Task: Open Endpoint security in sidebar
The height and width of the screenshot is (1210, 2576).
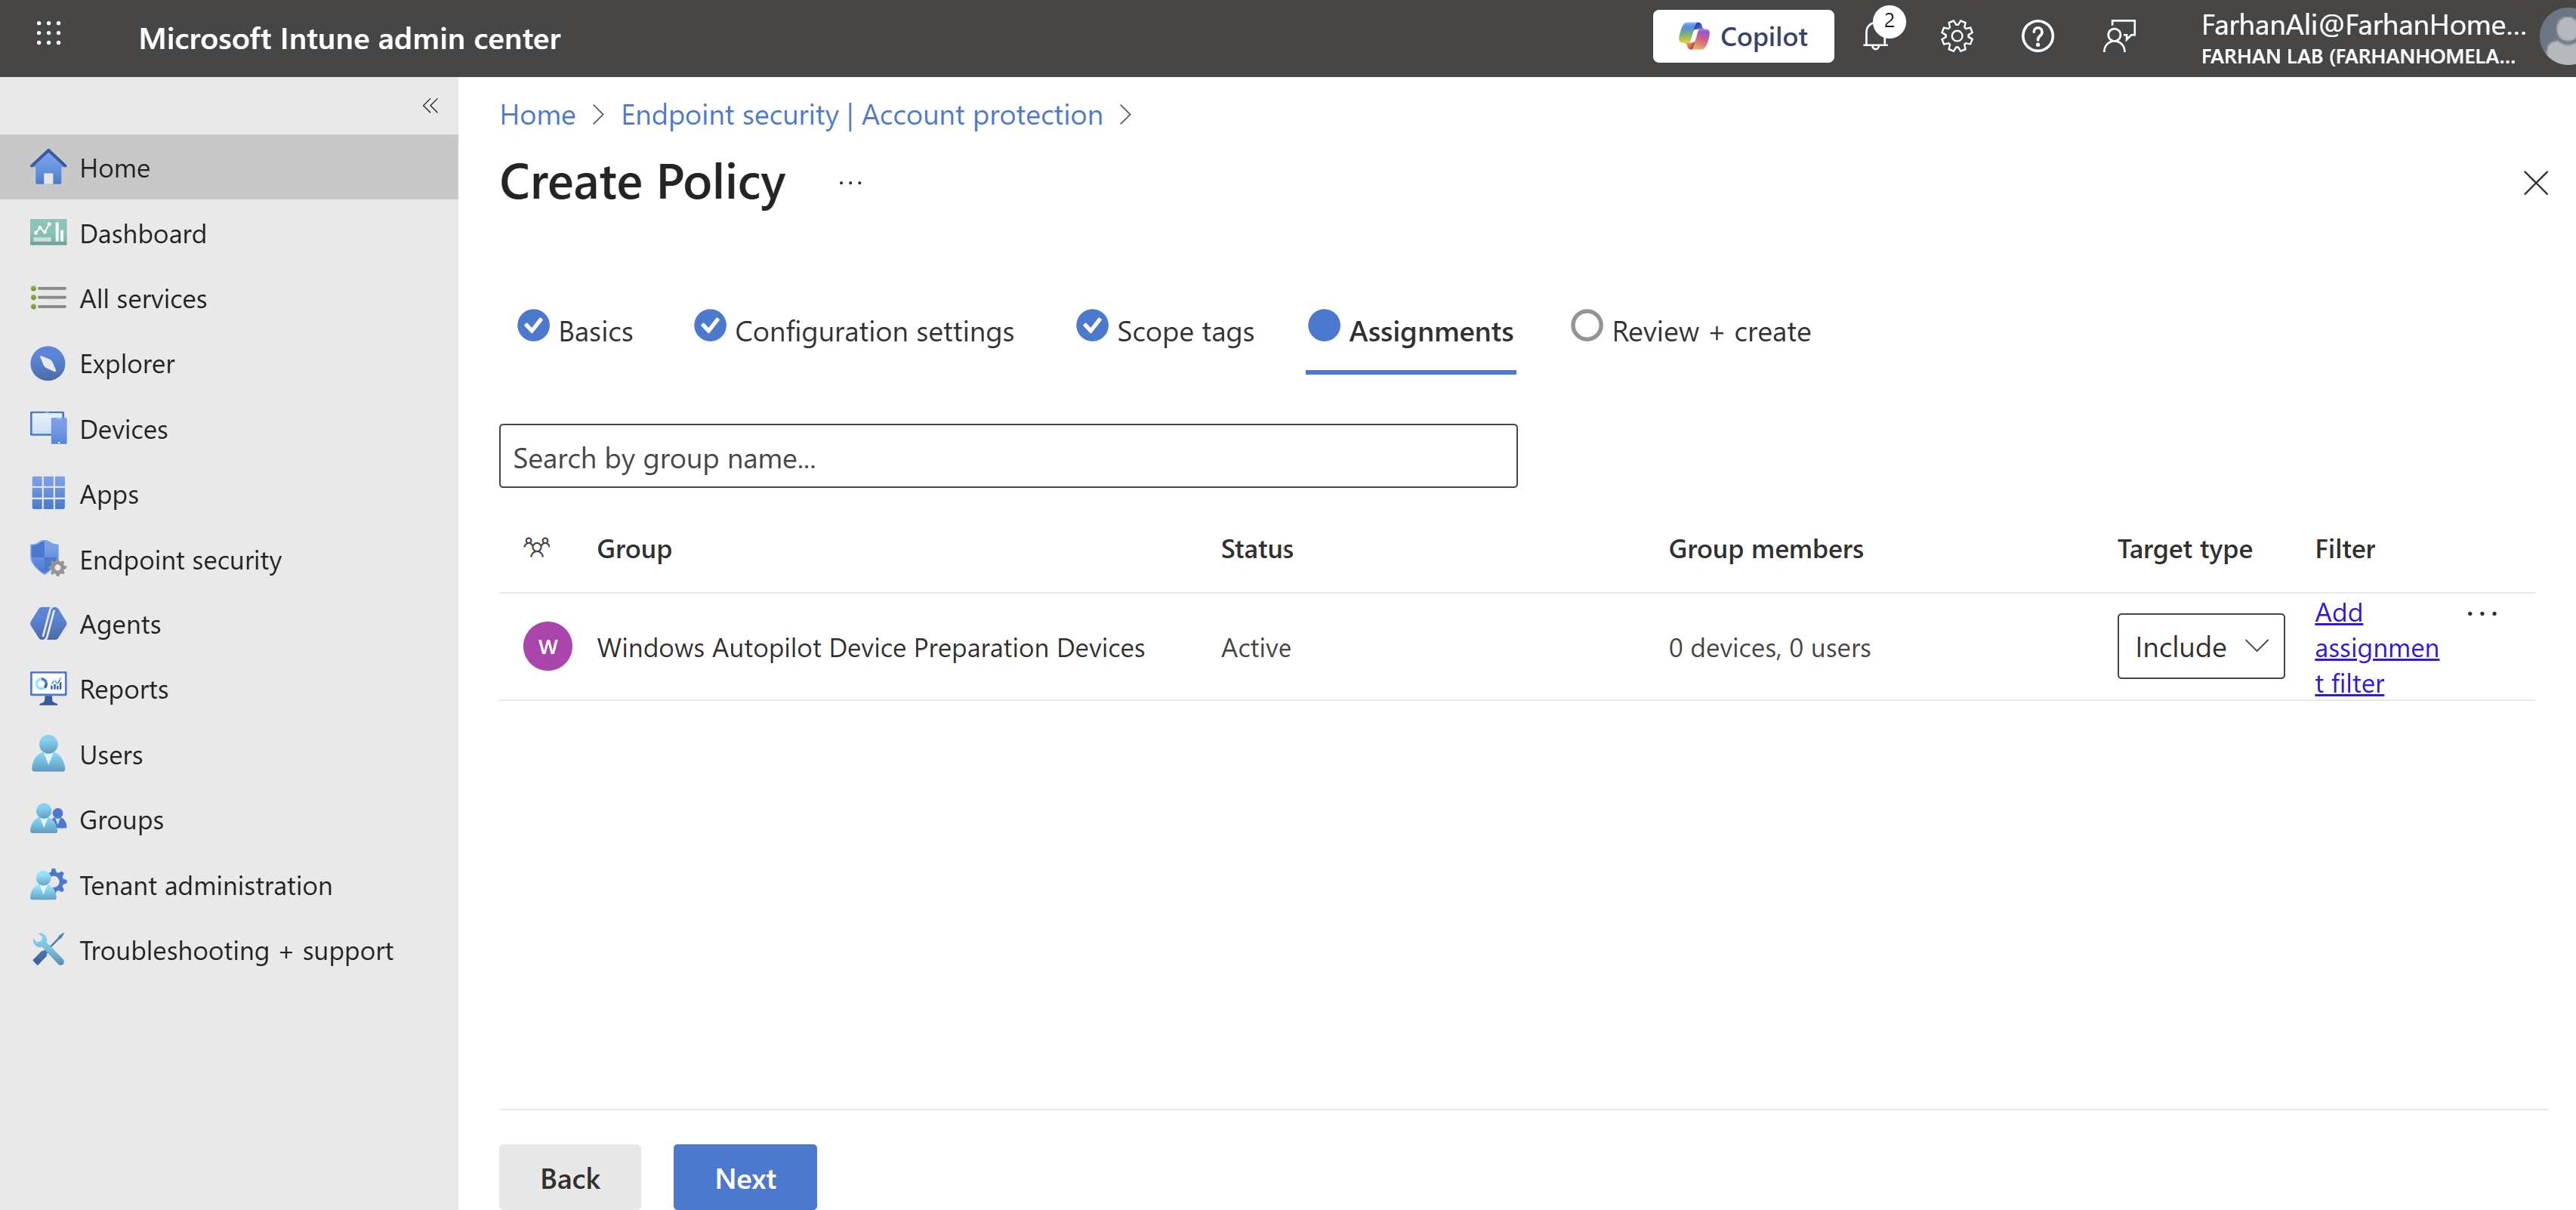Action: tap(180, 559)
